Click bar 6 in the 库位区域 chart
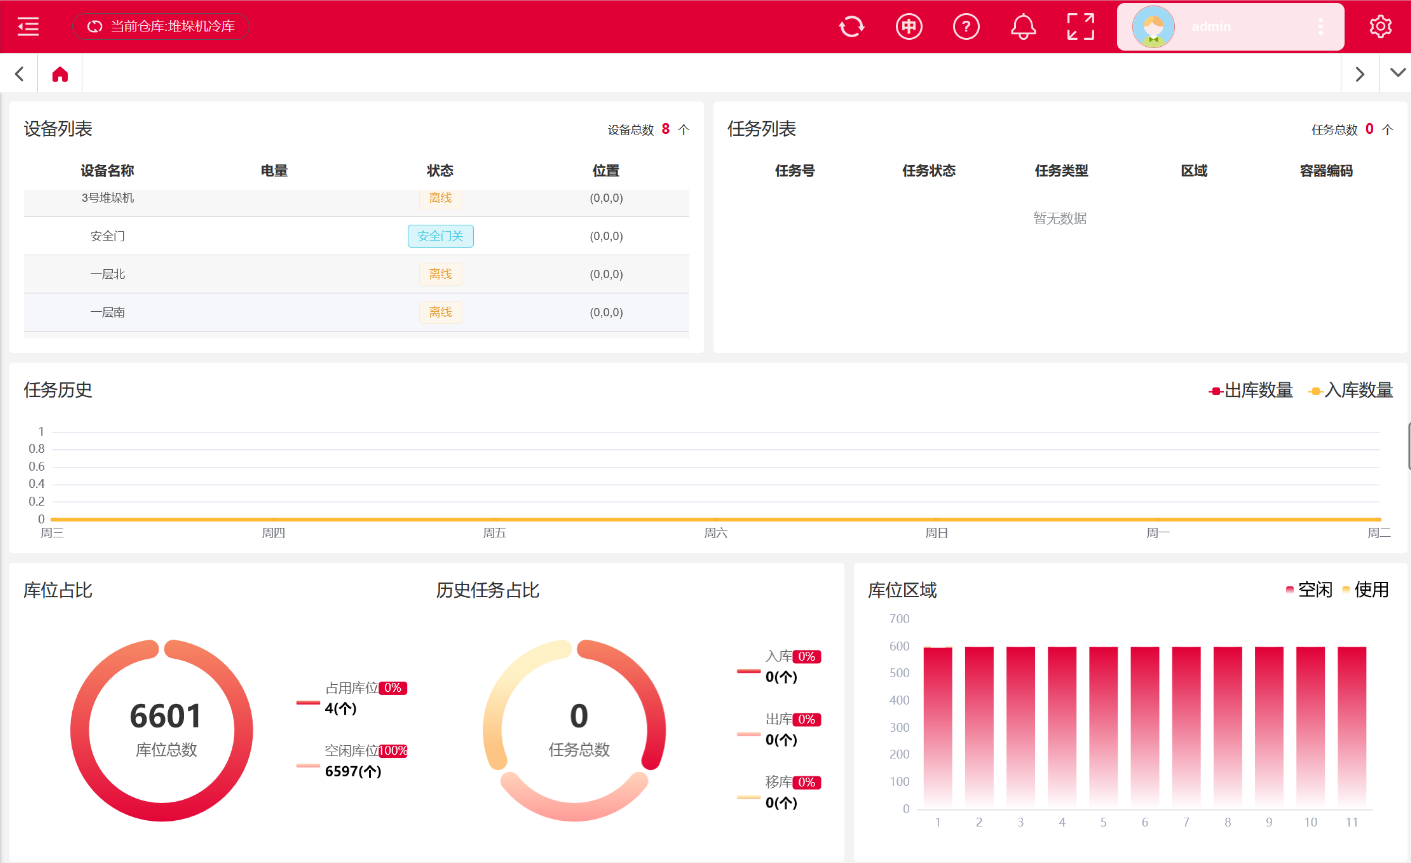This screenshot has height=863, width=1411. 1145,725
